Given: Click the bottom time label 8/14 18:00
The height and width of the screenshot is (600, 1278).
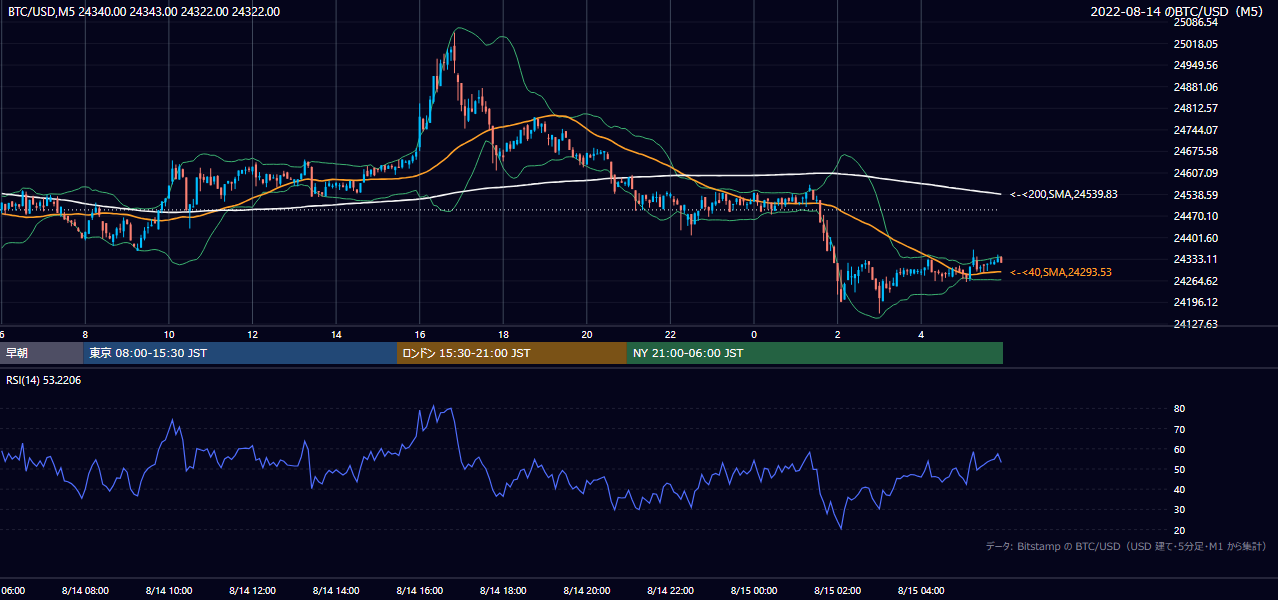Looking at the screenshot, I should coord(503,591).
